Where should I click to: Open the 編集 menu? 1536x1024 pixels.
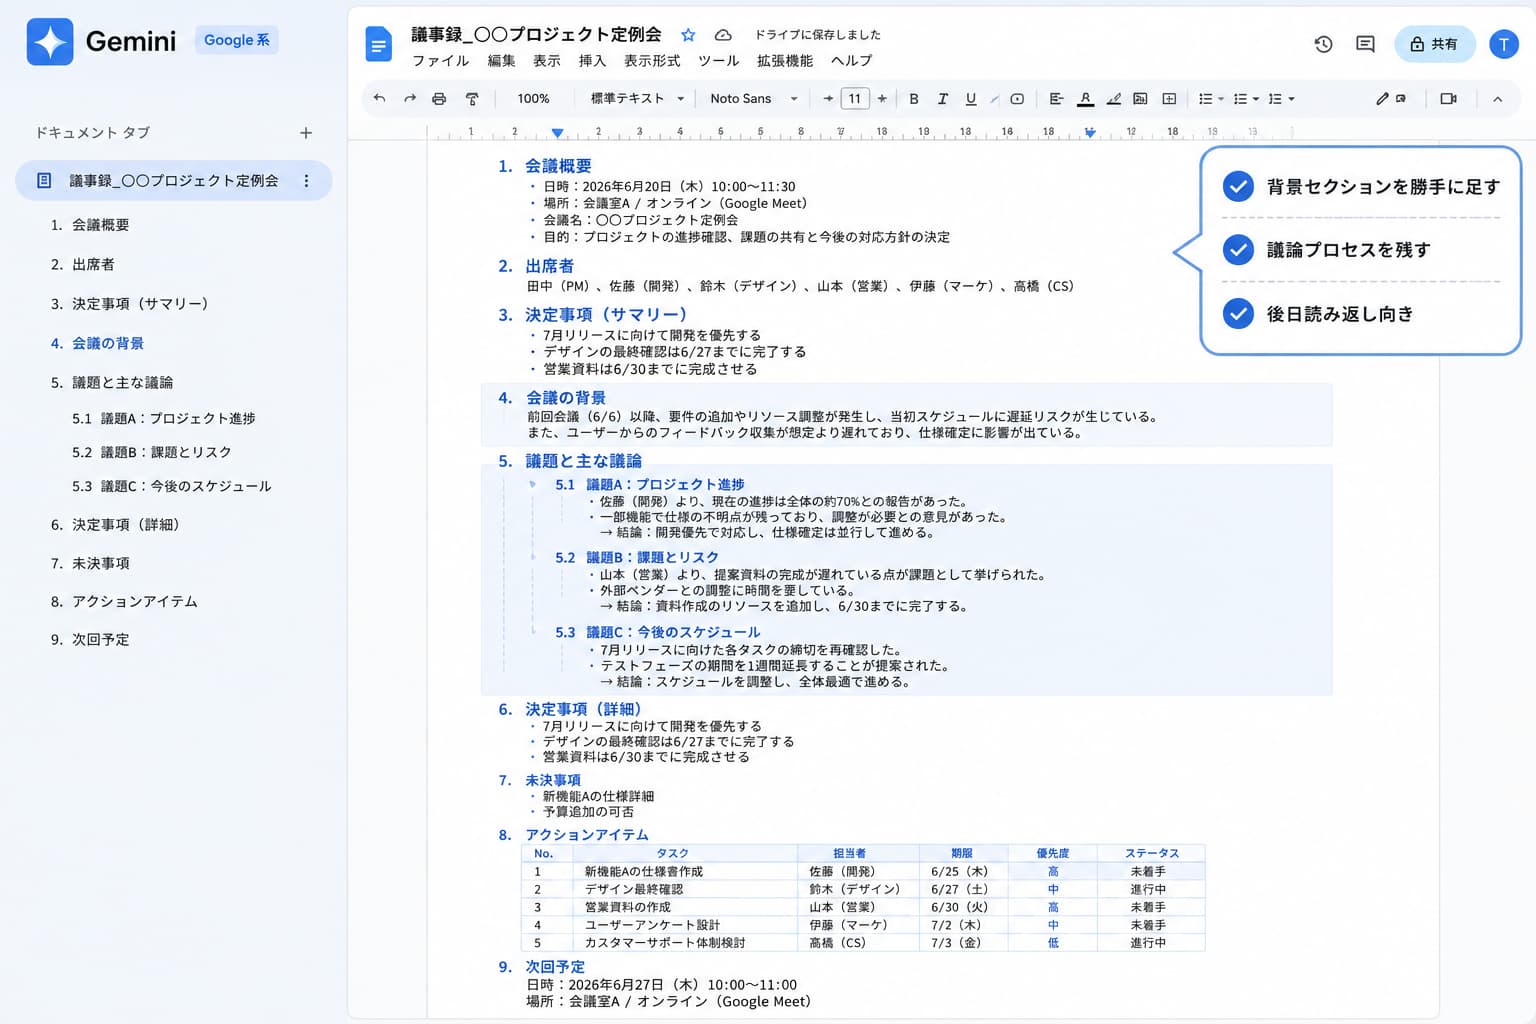click(x=502, y=61)
